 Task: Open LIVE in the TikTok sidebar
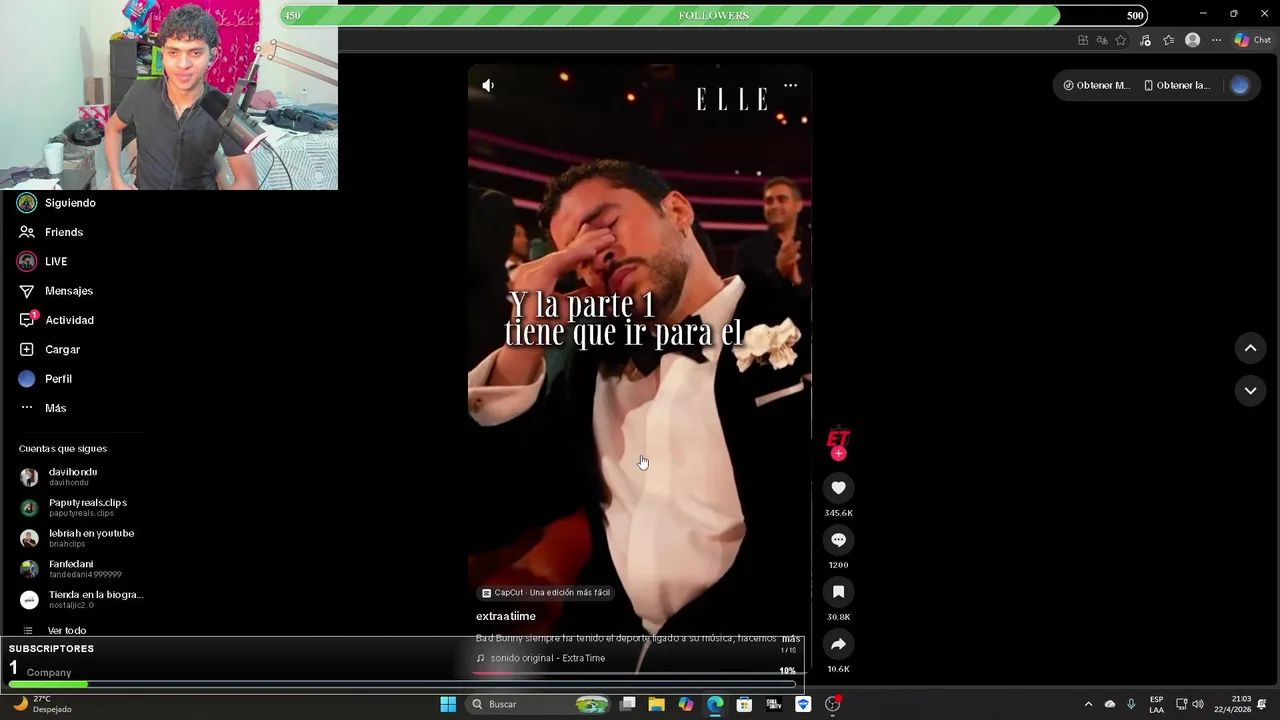point(42,261)
